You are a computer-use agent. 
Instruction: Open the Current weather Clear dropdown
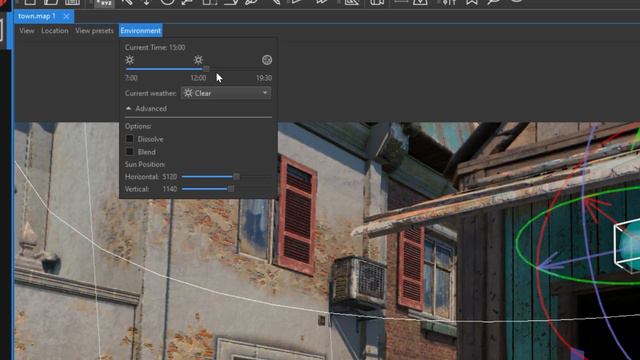click(x=226, y=93)
